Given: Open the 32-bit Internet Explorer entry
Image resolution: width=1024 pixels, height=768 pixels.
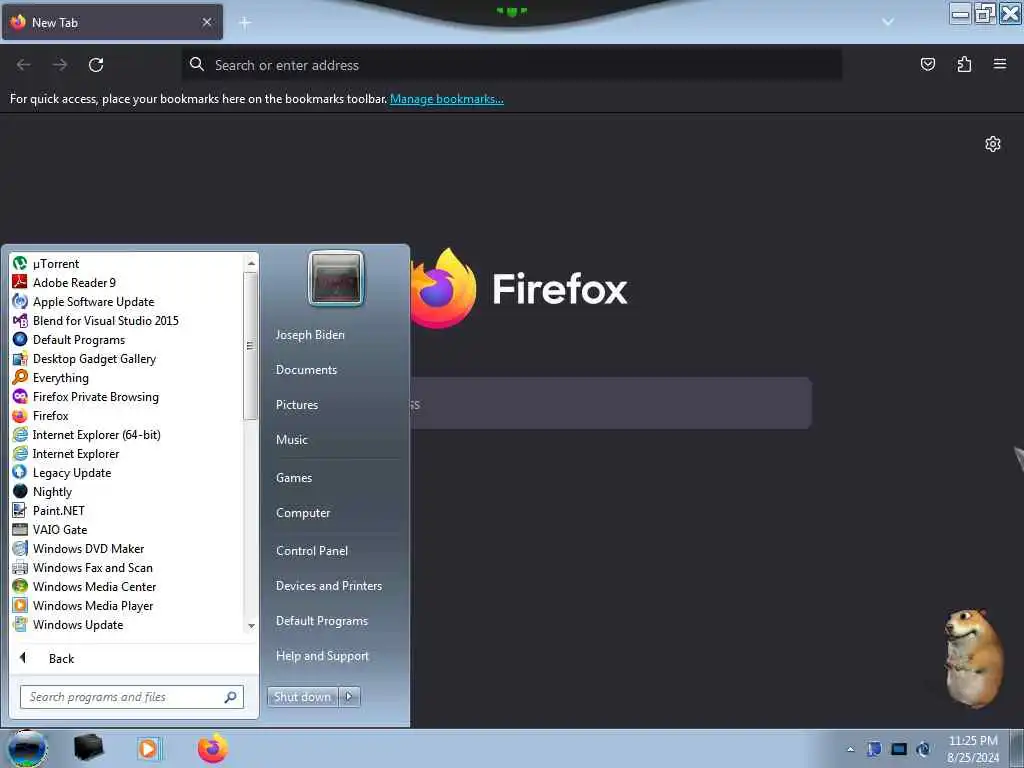Looking at the screenshot, I should 126,453.
